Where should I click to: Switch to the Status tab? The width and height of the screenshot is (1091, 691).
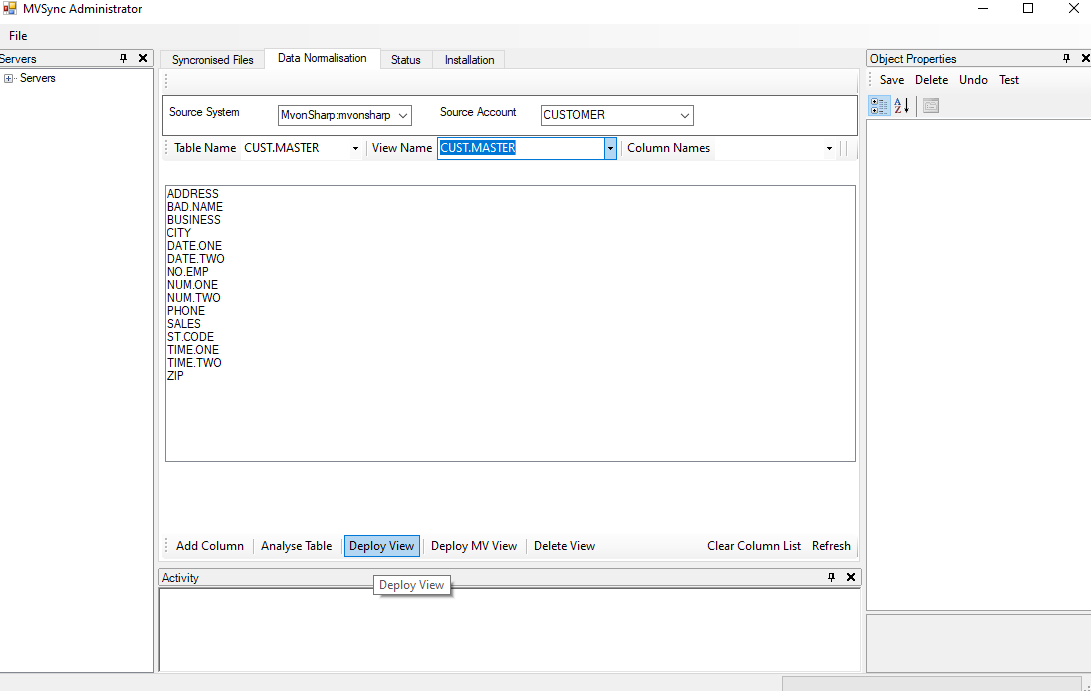click(406, 60)
